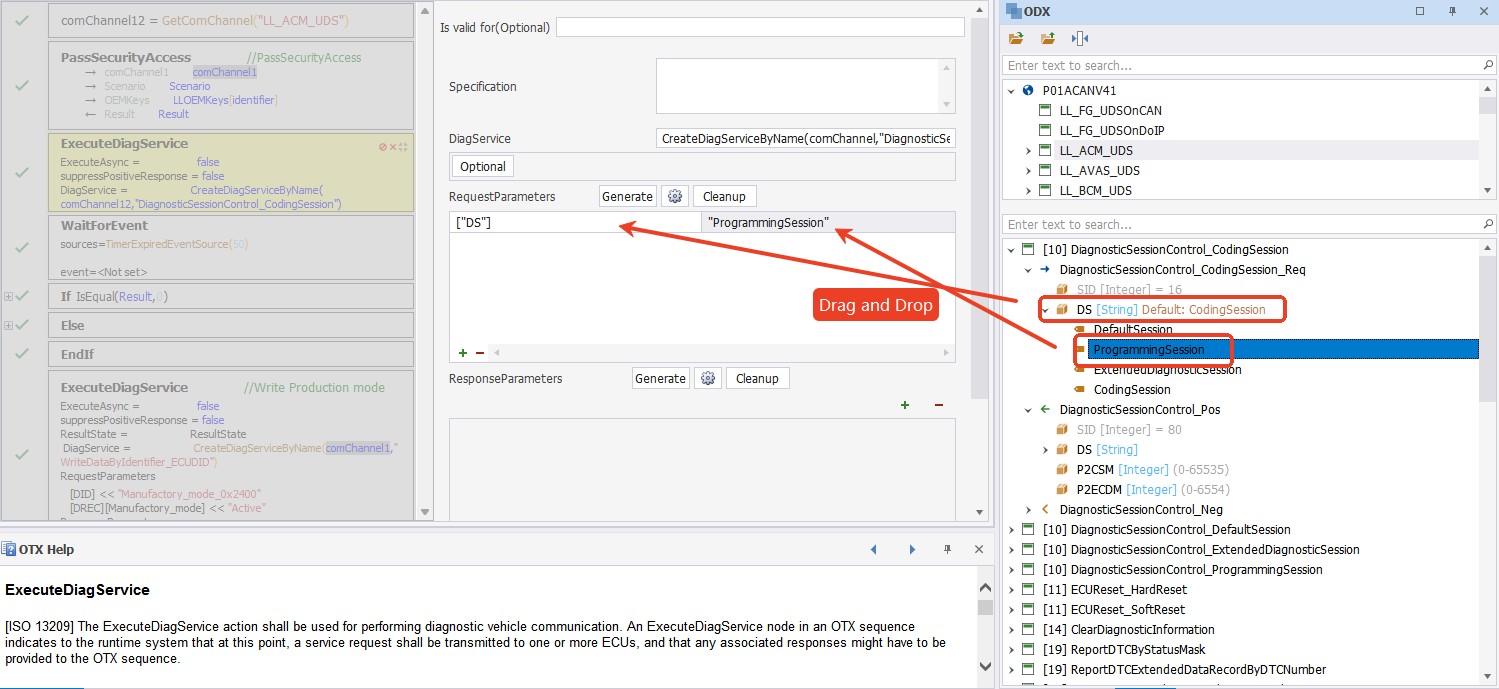The width and height of the screenshot is (1499, 689).
Task: Expand the DiagnosticSessionControl_Neg node
Action: point(1029,509)
